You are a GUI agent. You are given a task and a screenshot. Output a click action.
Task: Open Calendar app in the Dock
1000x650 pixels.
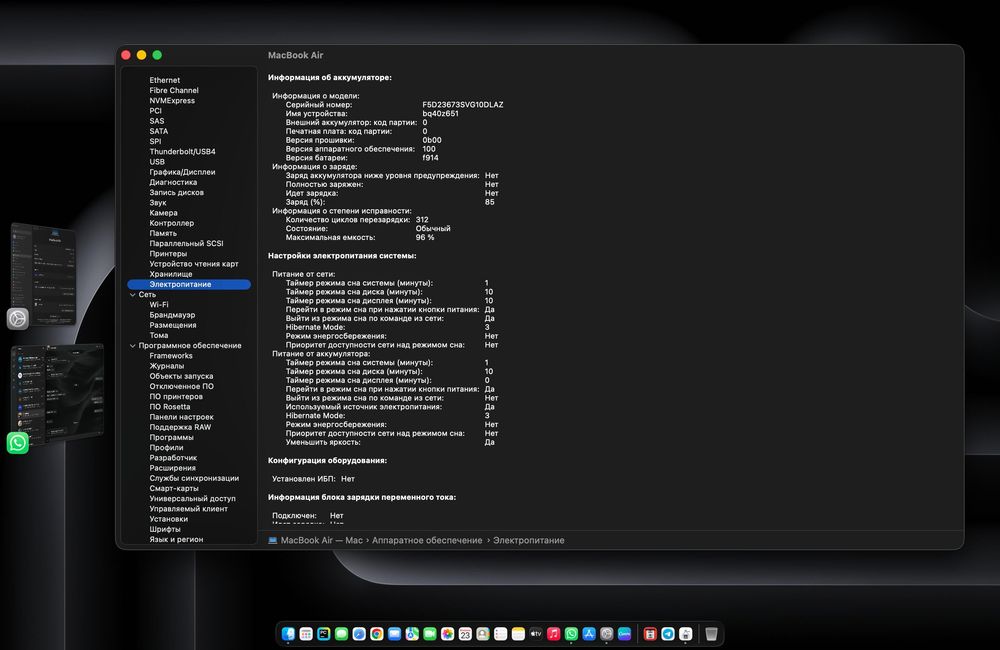click(465, 633)
